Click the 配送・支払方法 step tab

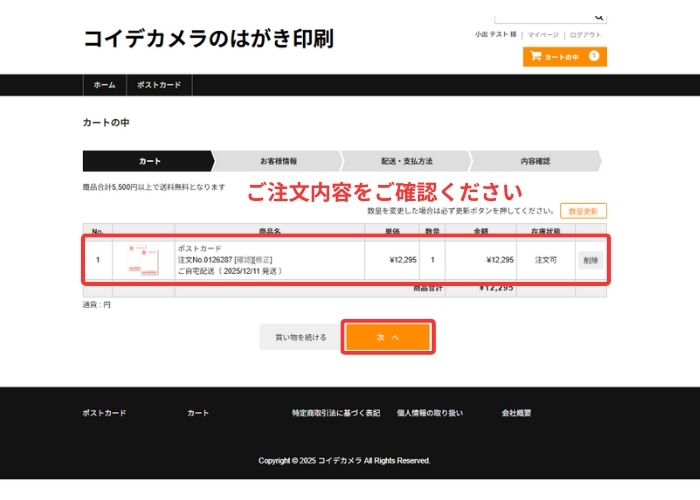406,161
